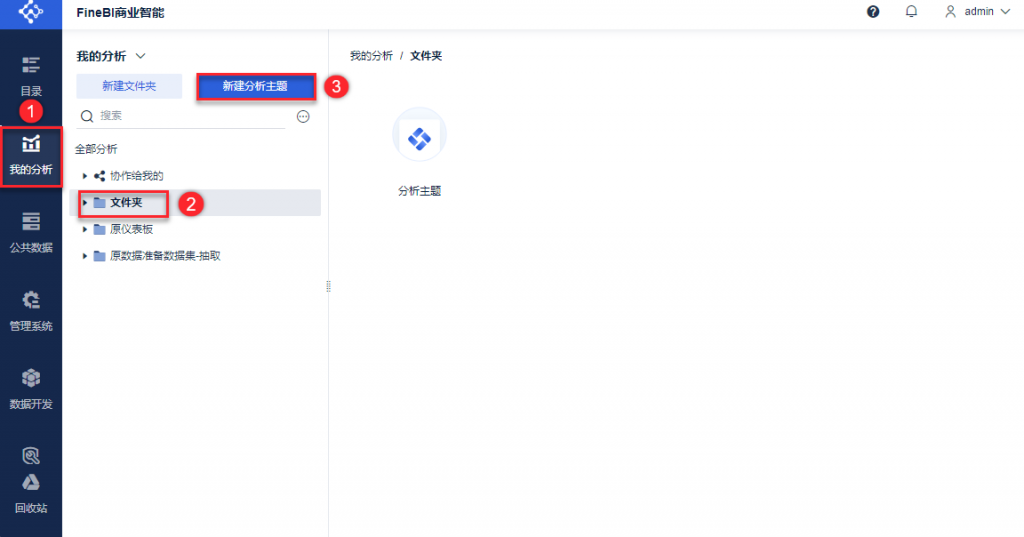Click the 新建文件夹 button
Screen dimensions: 1024x537
point(129,87)
